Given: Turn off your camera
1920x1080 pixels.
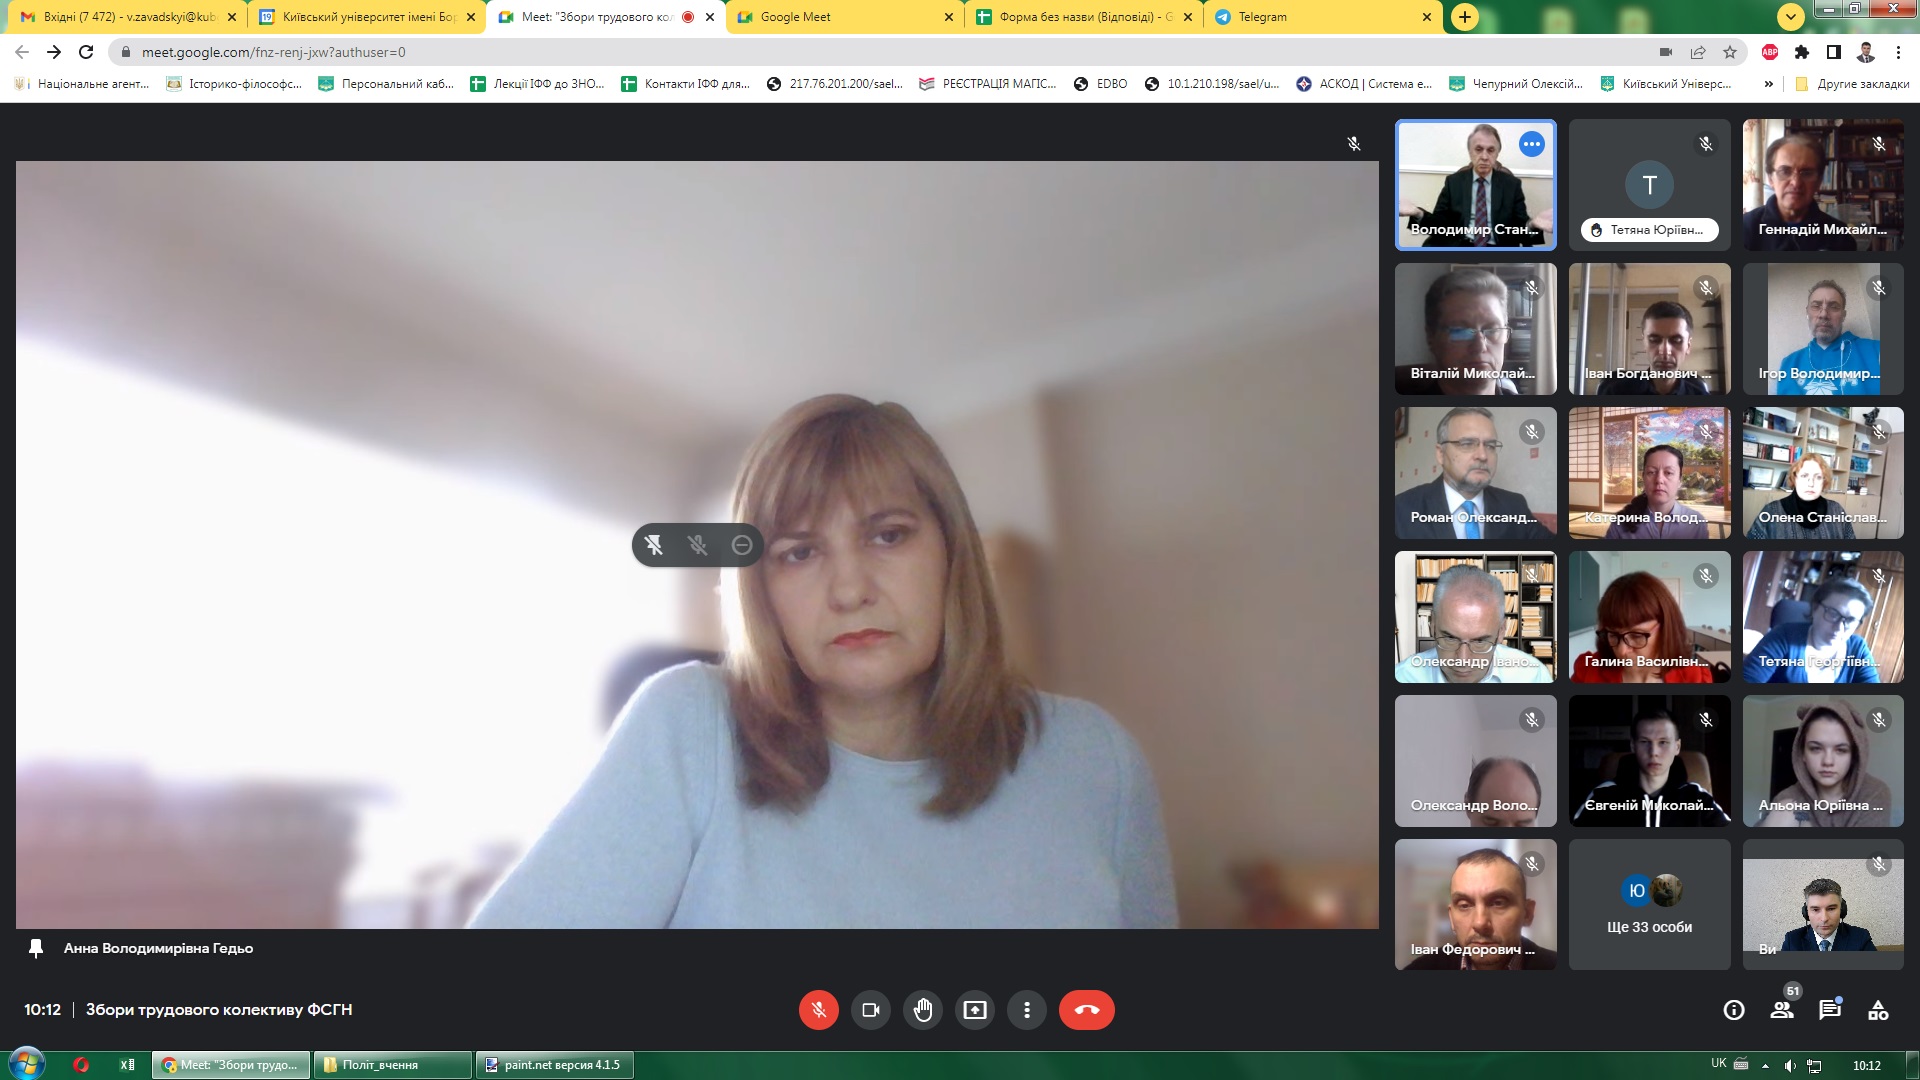Looking at the screenshot, I should tap(870, 1010).
